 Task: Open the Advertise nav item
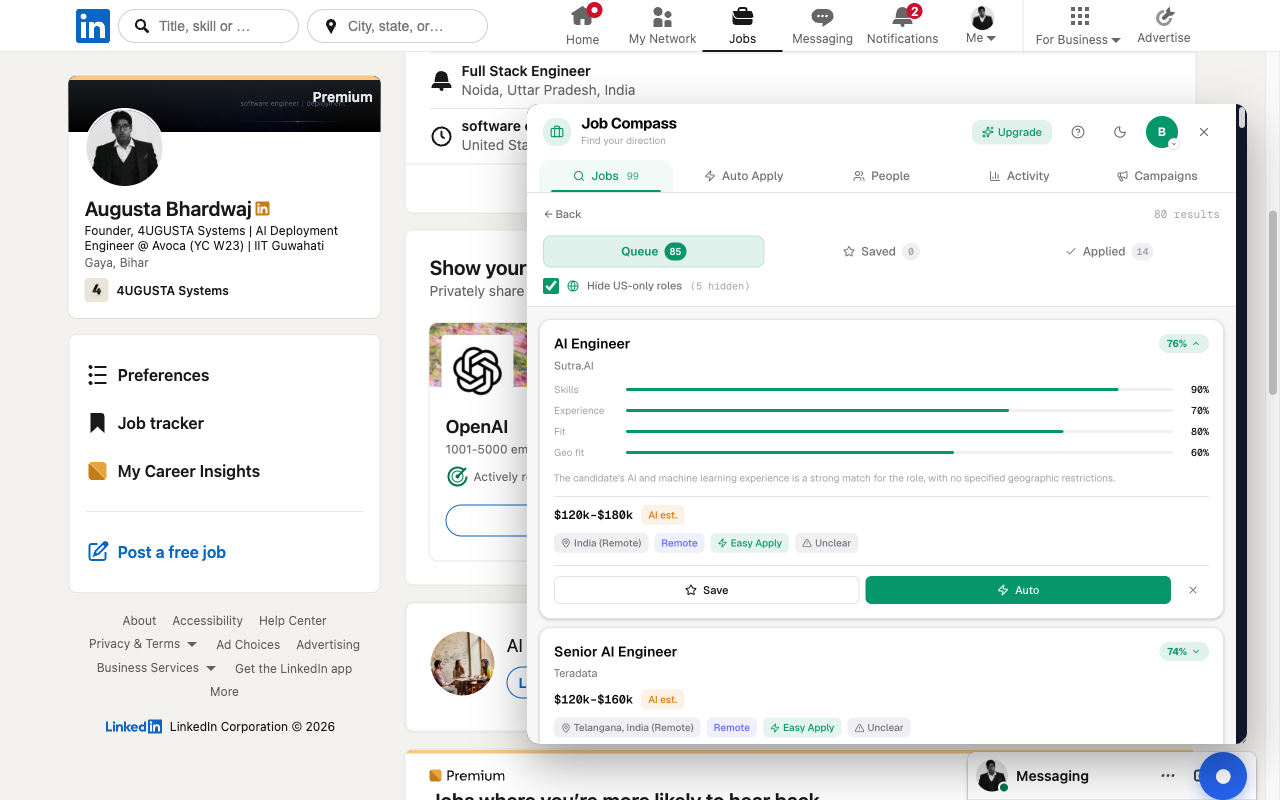click(x=1164, y=26)
